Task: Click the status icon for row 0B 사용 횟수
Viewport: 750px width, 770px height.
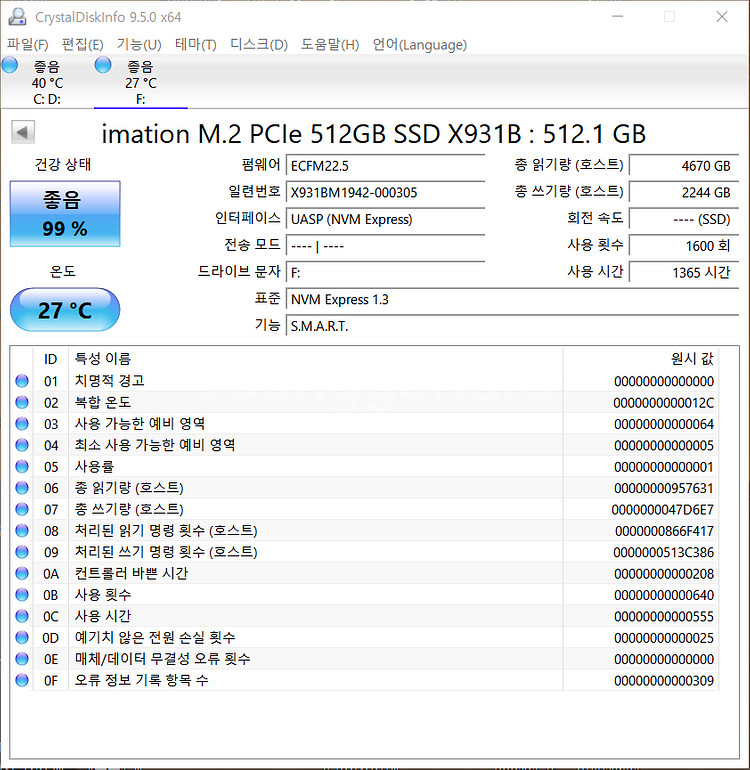Action: pyautogui.click(x=22, y=595)
